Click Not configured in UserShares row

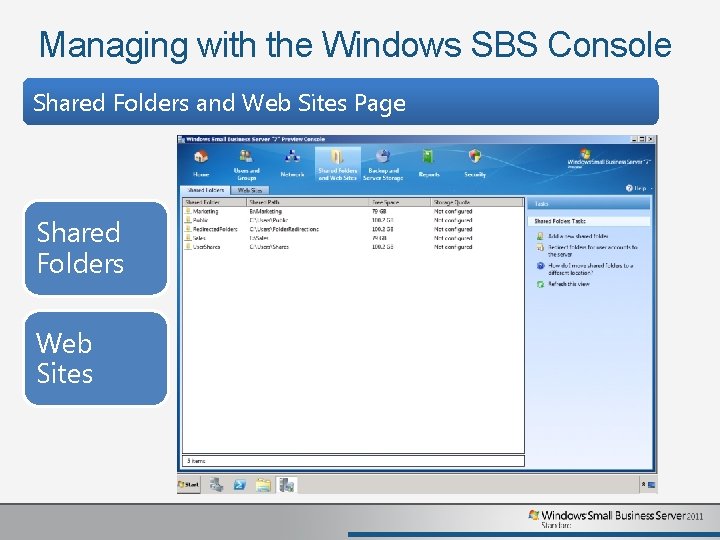point(453,247)
